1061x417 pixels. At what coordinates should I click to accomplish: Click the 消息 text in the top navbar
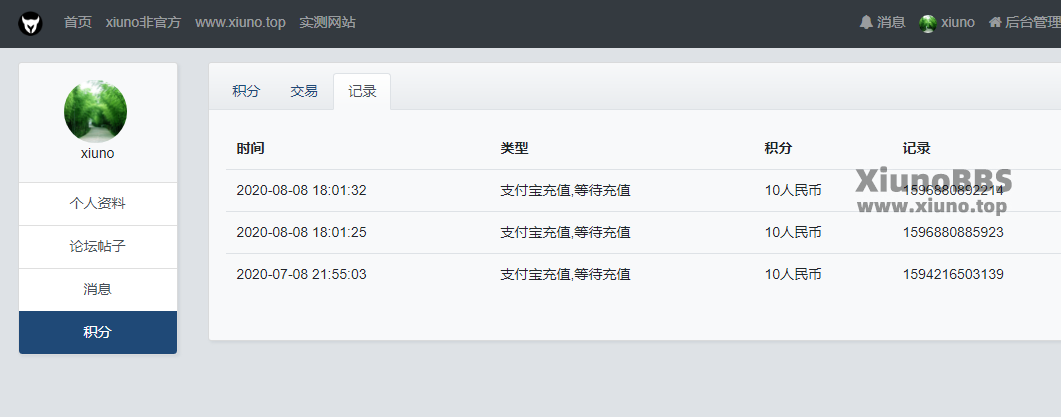[891, 22]
